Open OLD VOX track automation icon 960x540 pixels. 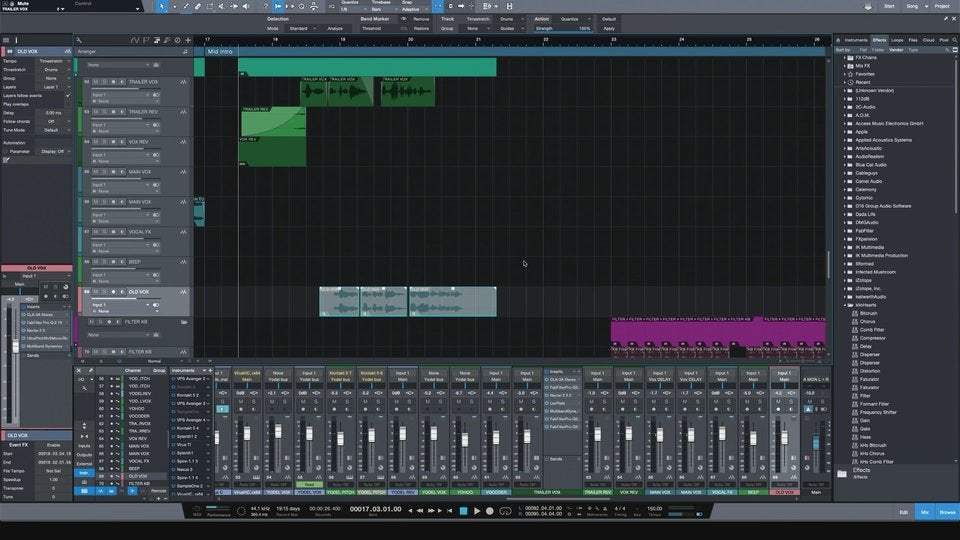pos(183,292)
